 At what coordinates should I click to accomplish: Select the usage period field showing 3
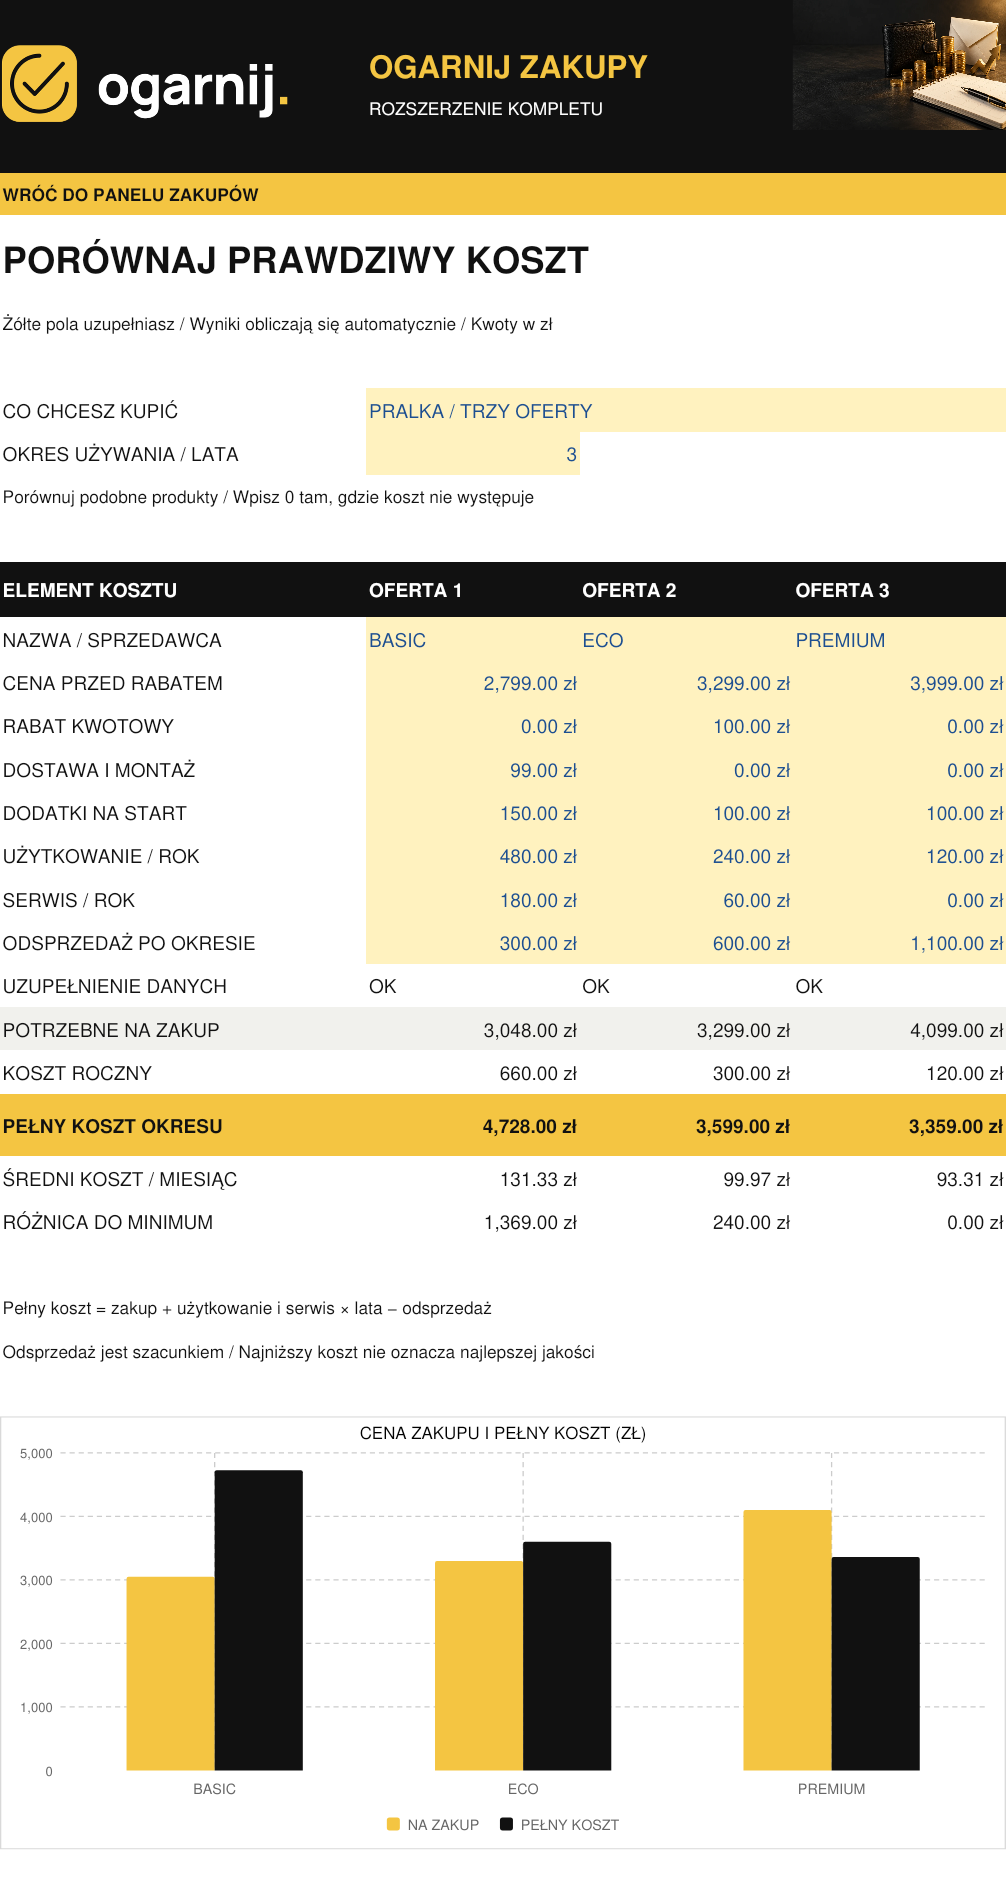click(473, 454)
